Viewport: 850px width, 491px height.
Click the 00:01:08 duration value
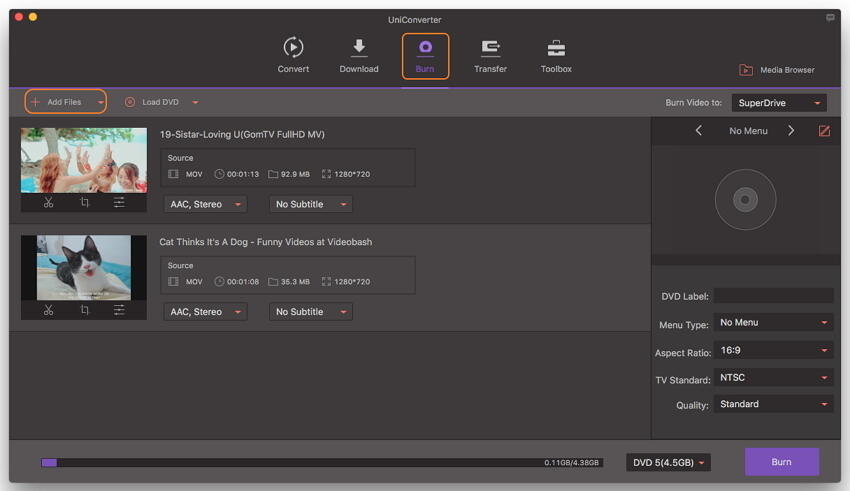242,282
